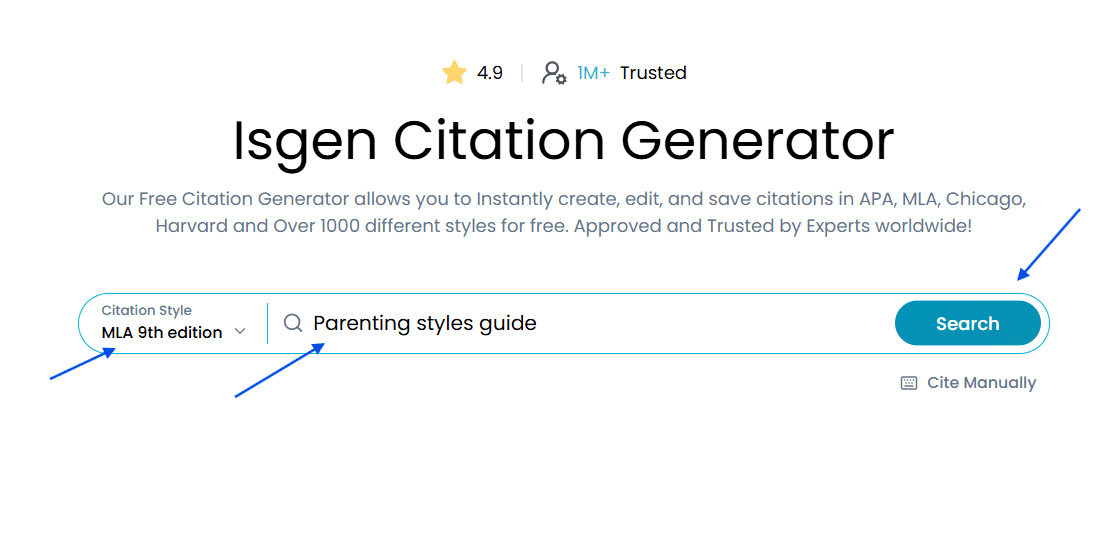Click on the 'Parenting styles guide' query text

pyautogui.click(x=425, y=323)
